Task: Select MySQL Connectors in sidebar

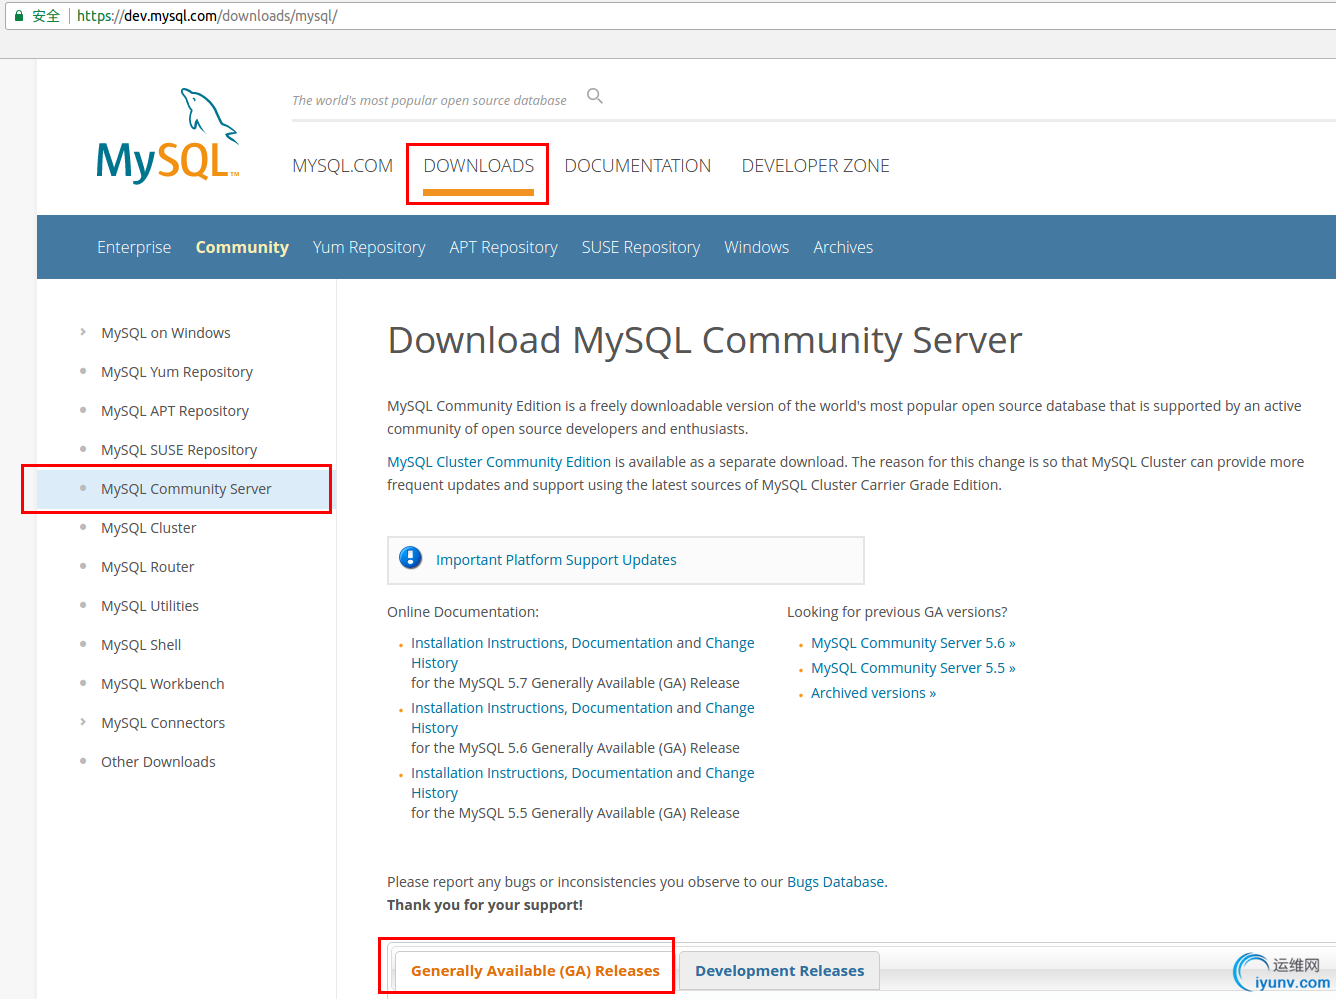Action: pos(163,723)
